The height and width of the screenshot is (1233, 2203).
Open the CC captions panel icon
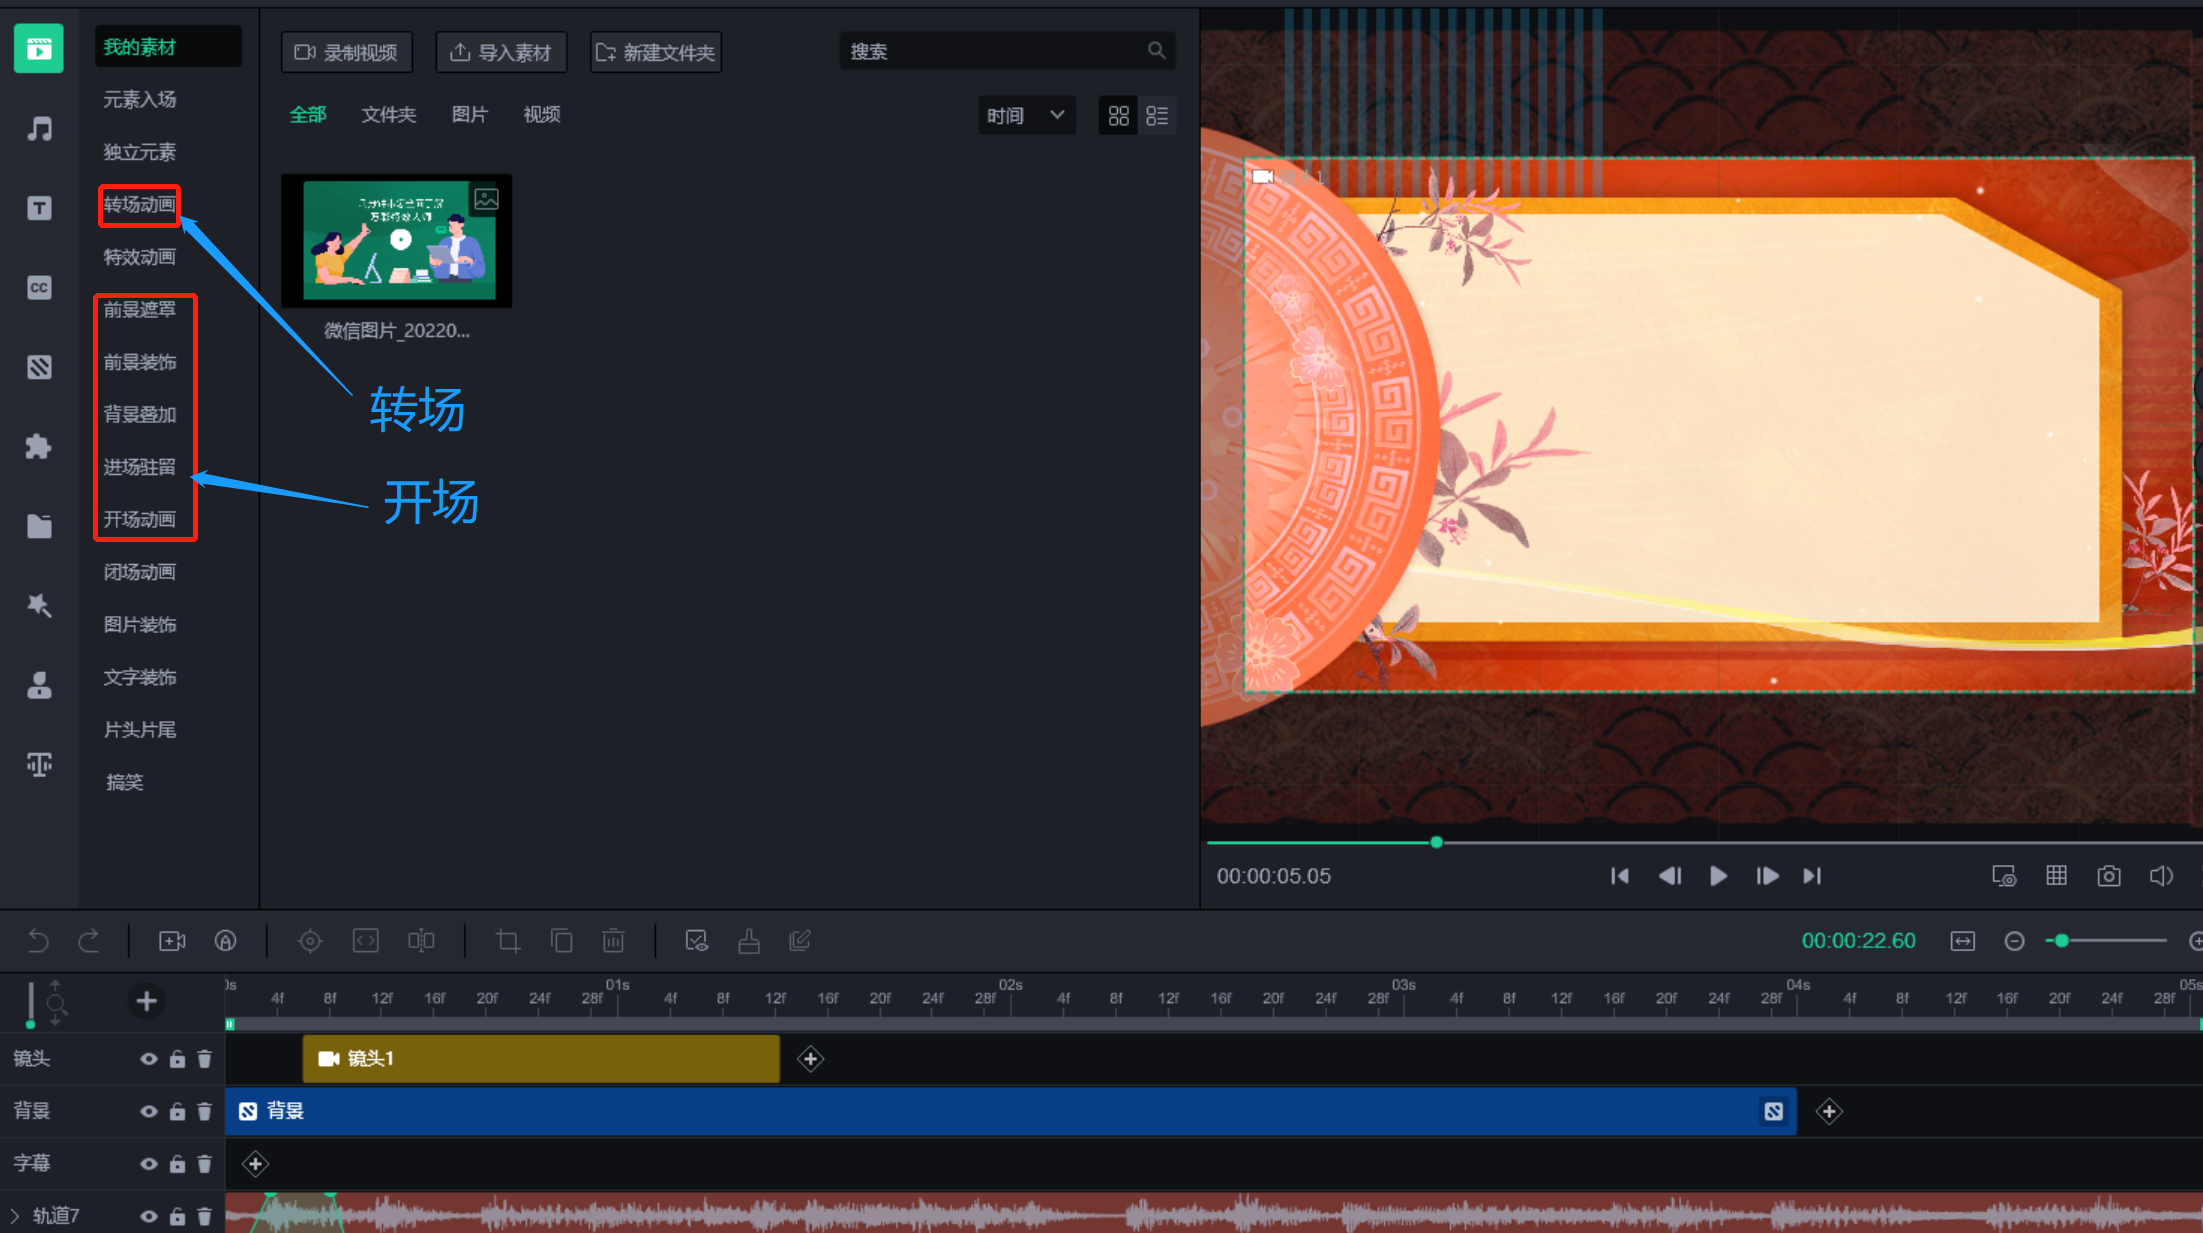tap(39, 288)
